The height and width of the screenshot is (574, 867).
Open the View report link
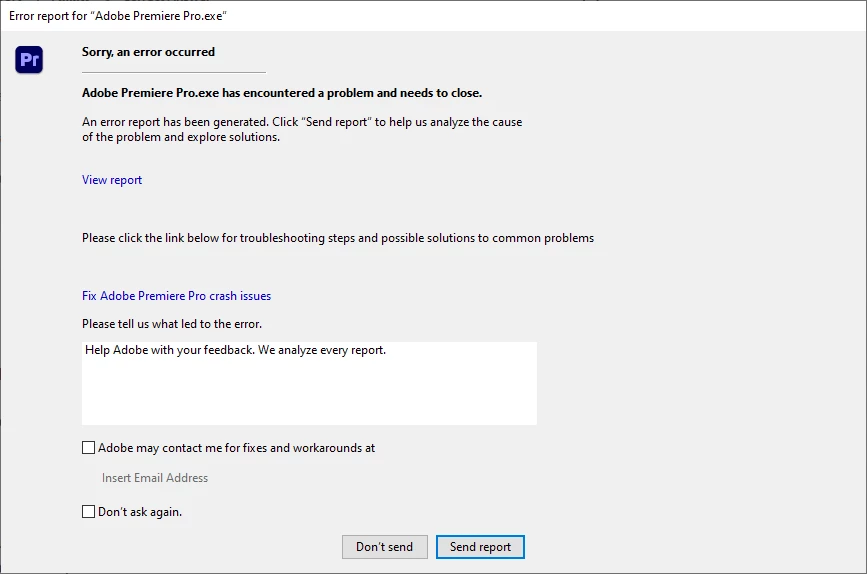[112, 180]
